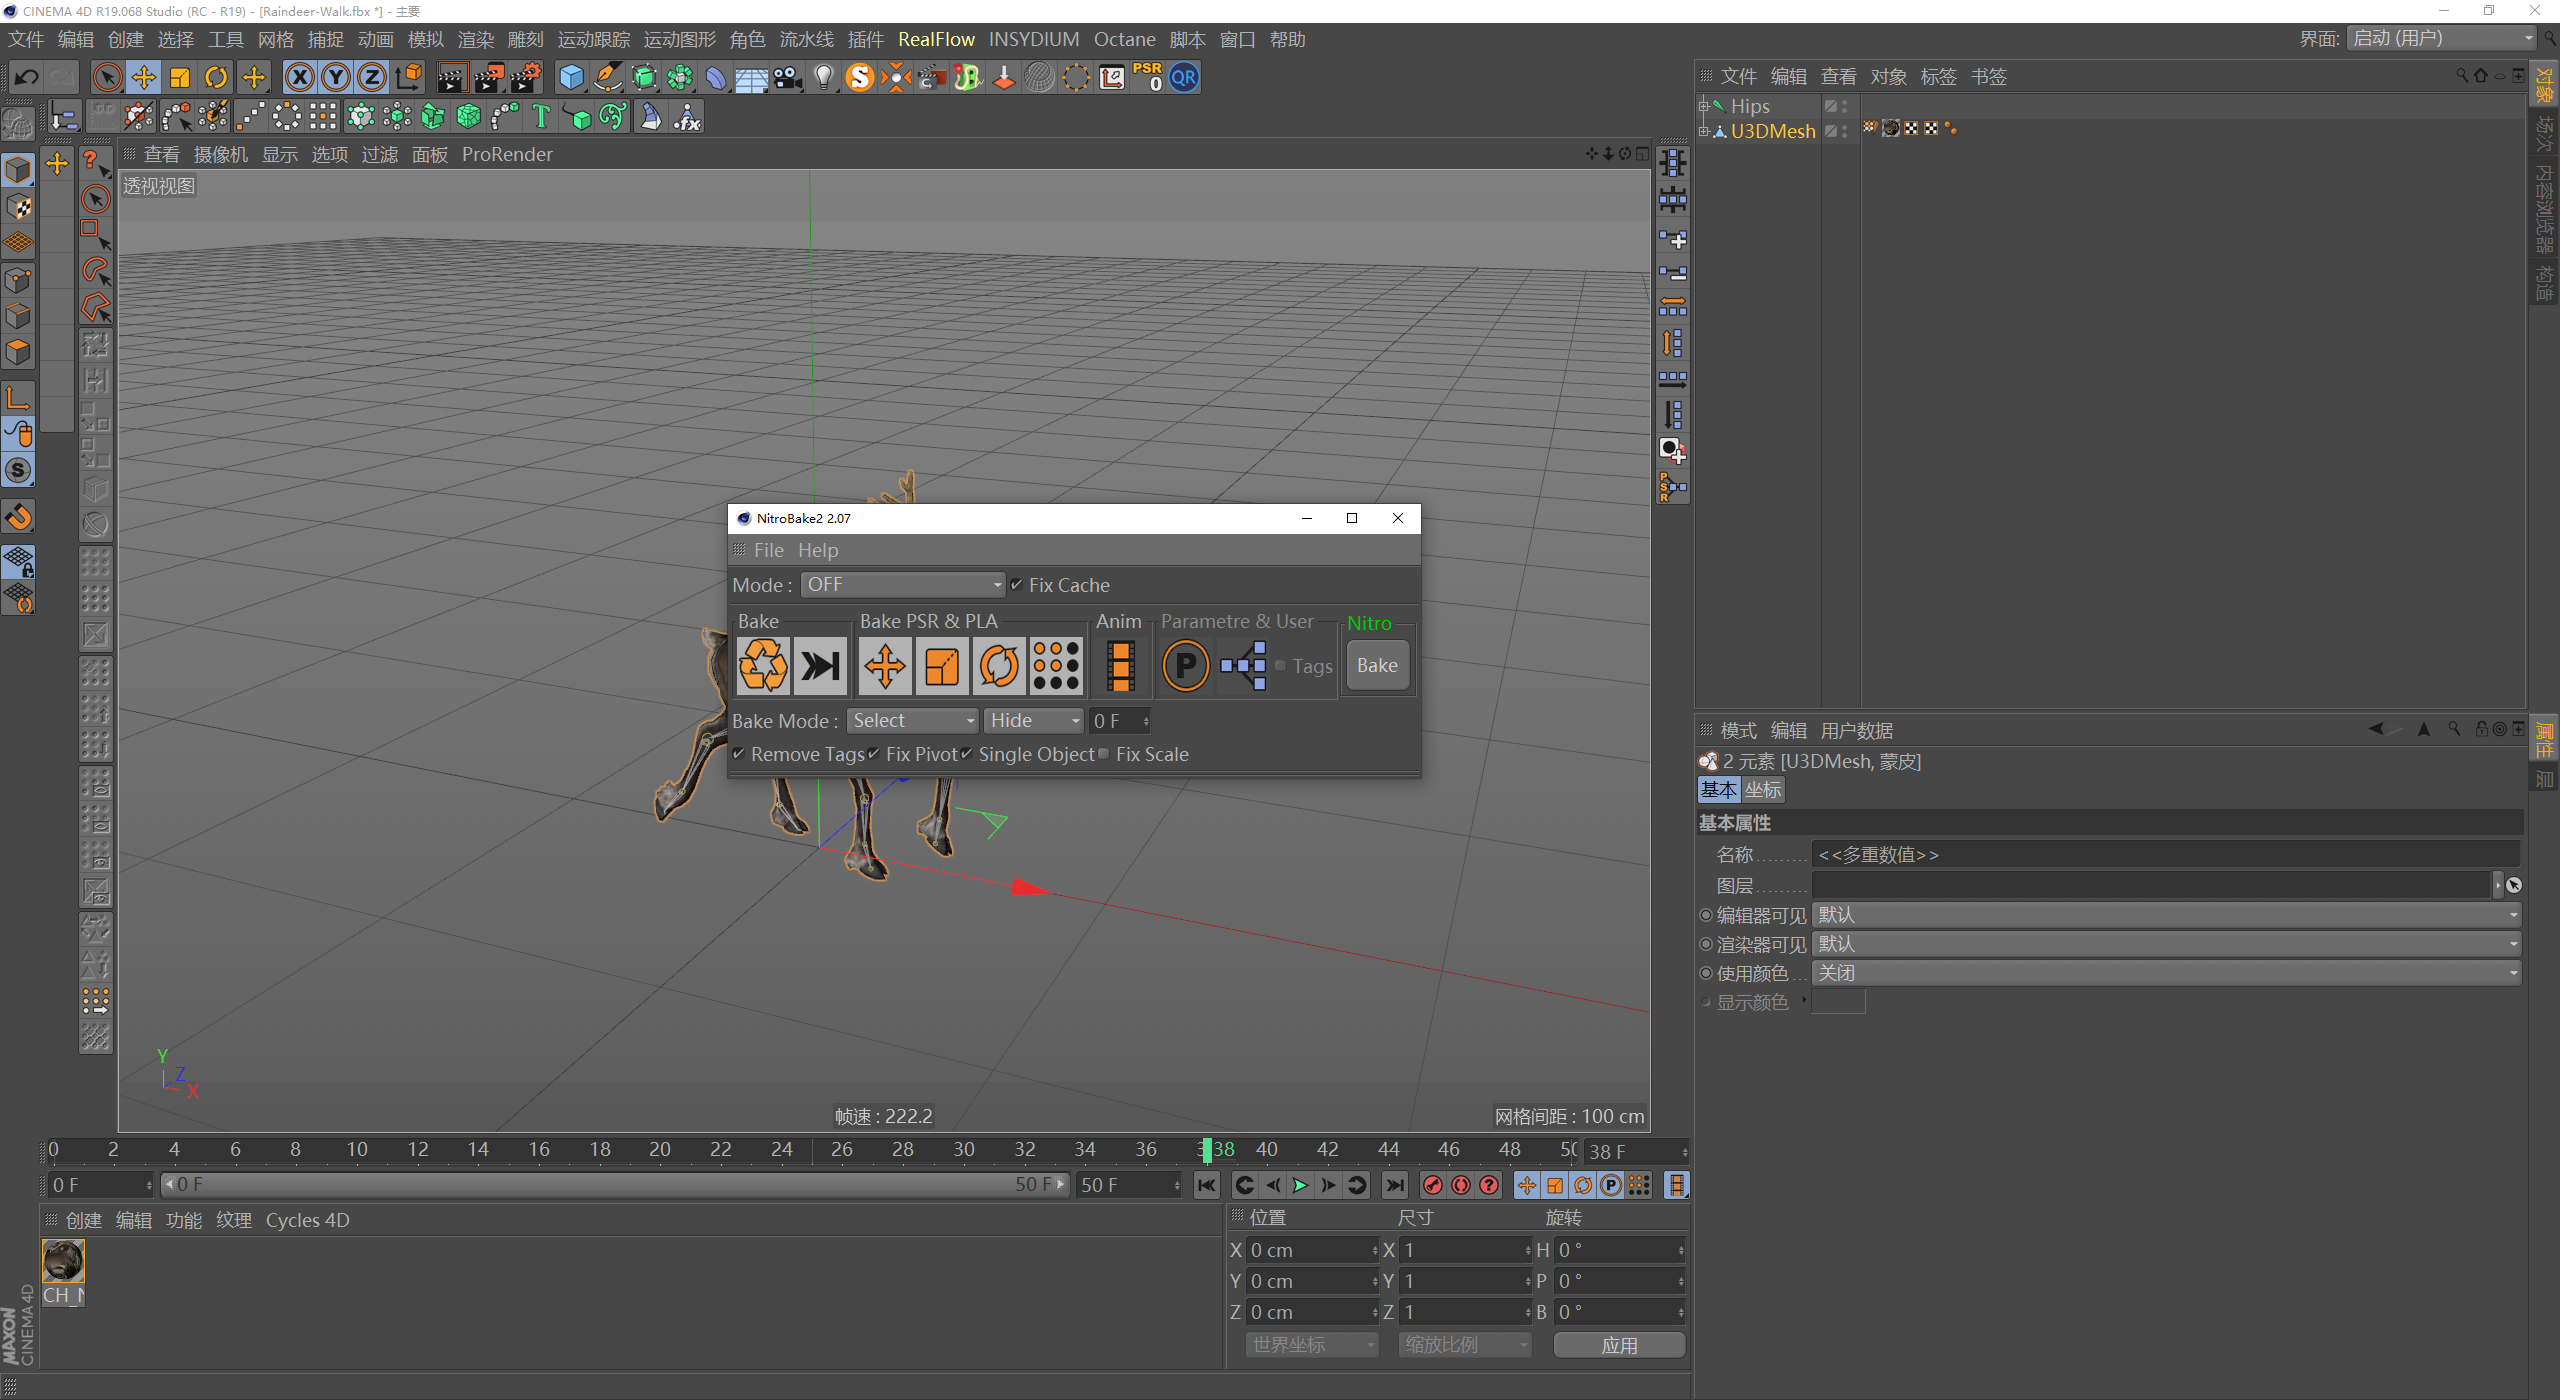Open the NitroBake Mode OFF dropdown

coord(902,585)
